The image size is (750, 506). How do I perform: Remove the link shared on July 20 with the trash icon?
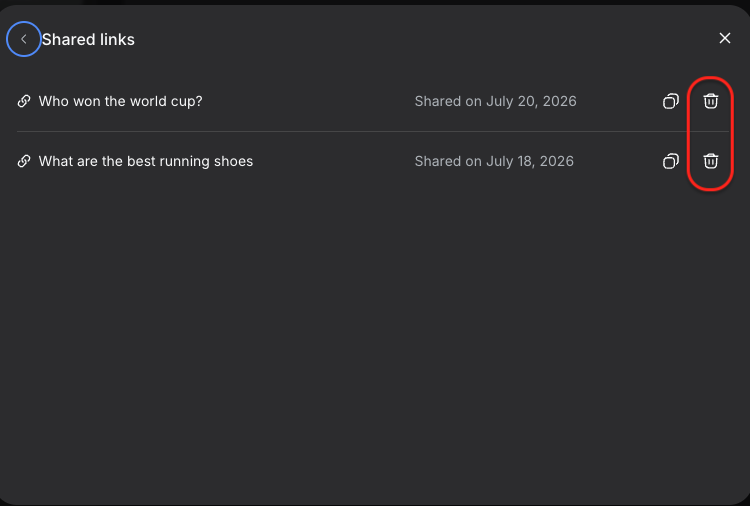pos(710,101)
